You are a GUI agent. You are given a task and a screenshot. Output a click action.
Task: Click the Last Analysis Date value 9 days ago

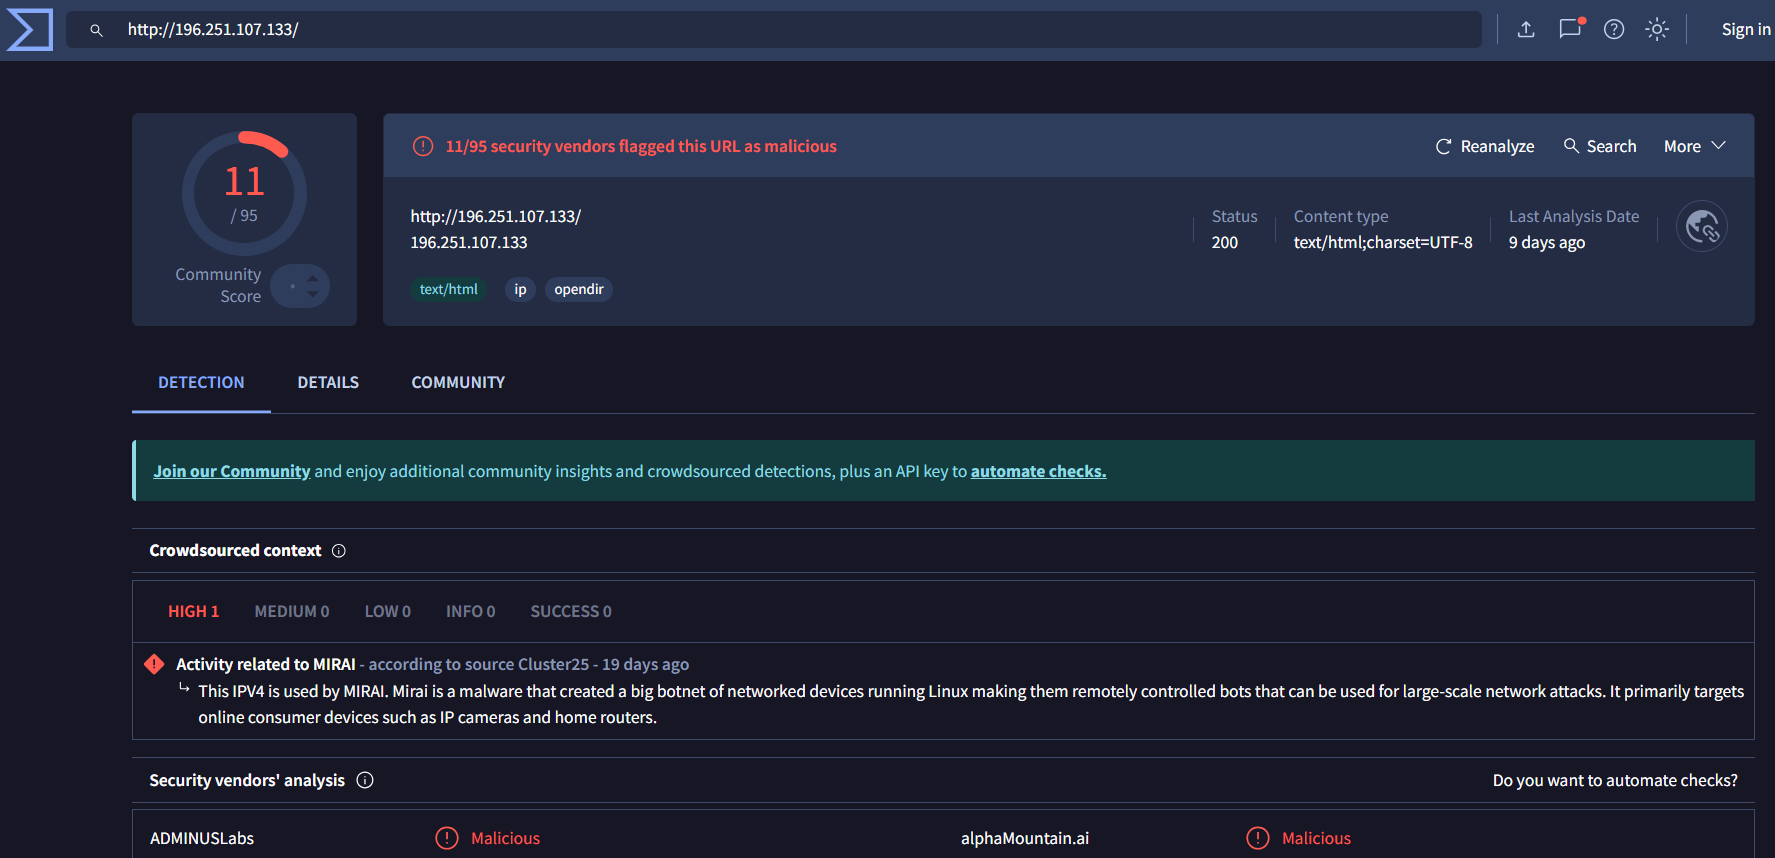point(1547,242)
